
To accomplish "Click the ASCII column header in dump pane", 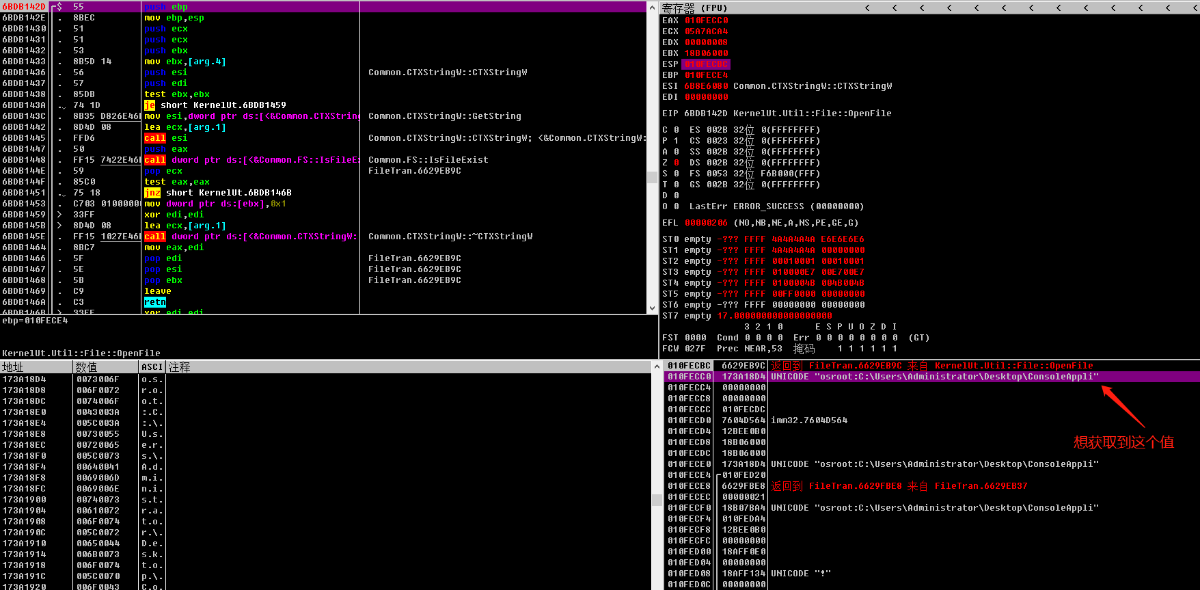I will pyautogui.click(x=152, y=367).
